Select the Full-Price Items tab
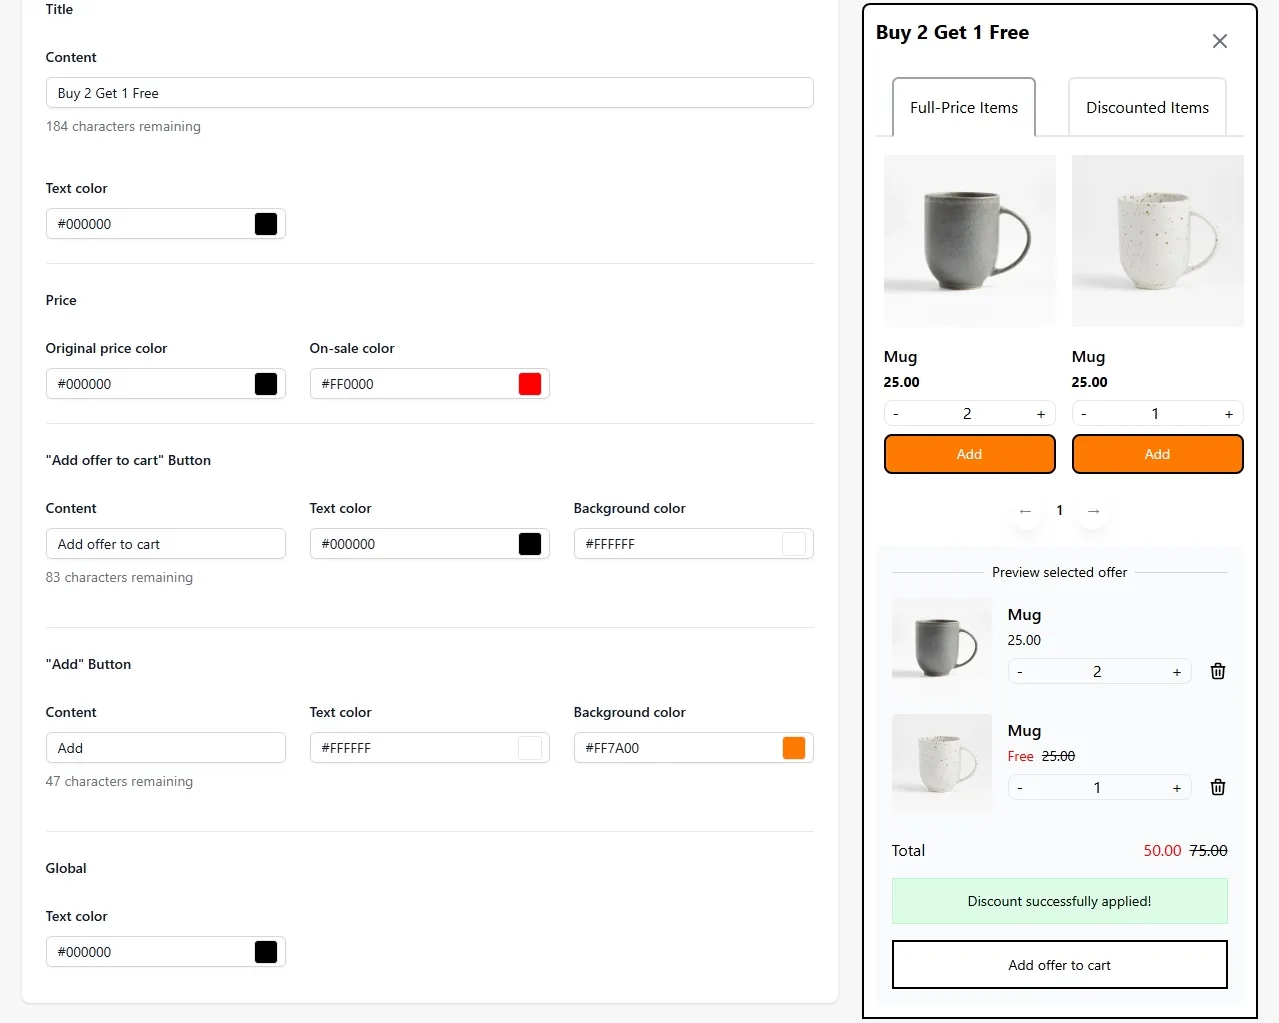The height and width of the screenshot is (1023, 1279). click(x=964, y=107)
